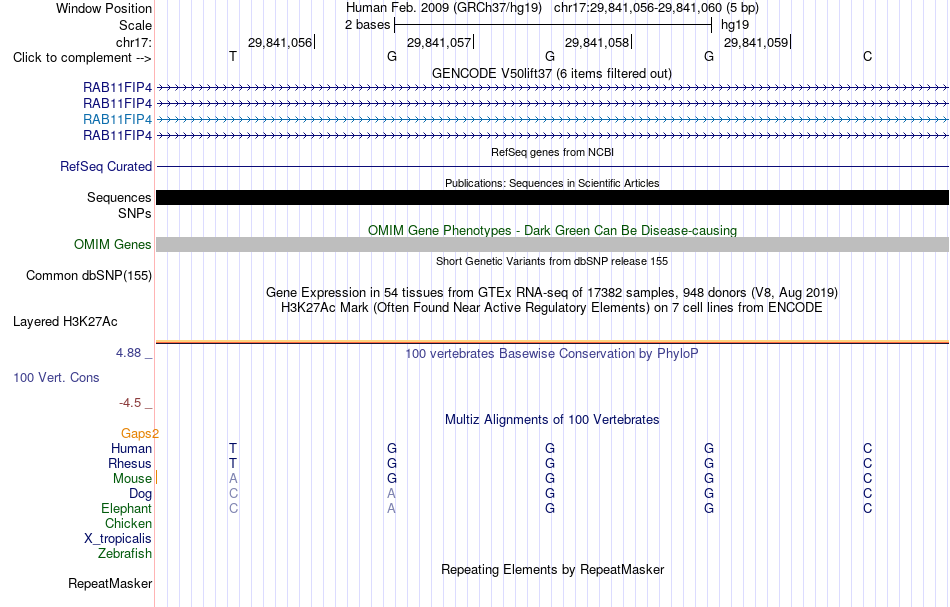
Task: Click the OMIM Genes track label
Action: coord(113,244)
